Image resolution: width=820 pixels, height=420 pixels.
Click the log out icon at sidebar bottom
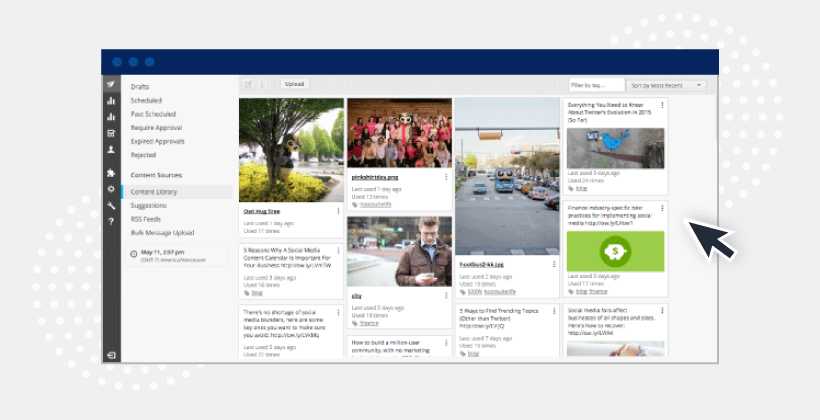point(111,355)
